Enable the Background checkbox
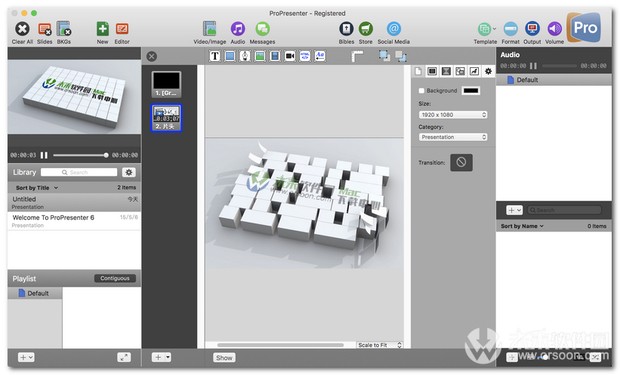620x375 pixels. click(x=422, y=91)
